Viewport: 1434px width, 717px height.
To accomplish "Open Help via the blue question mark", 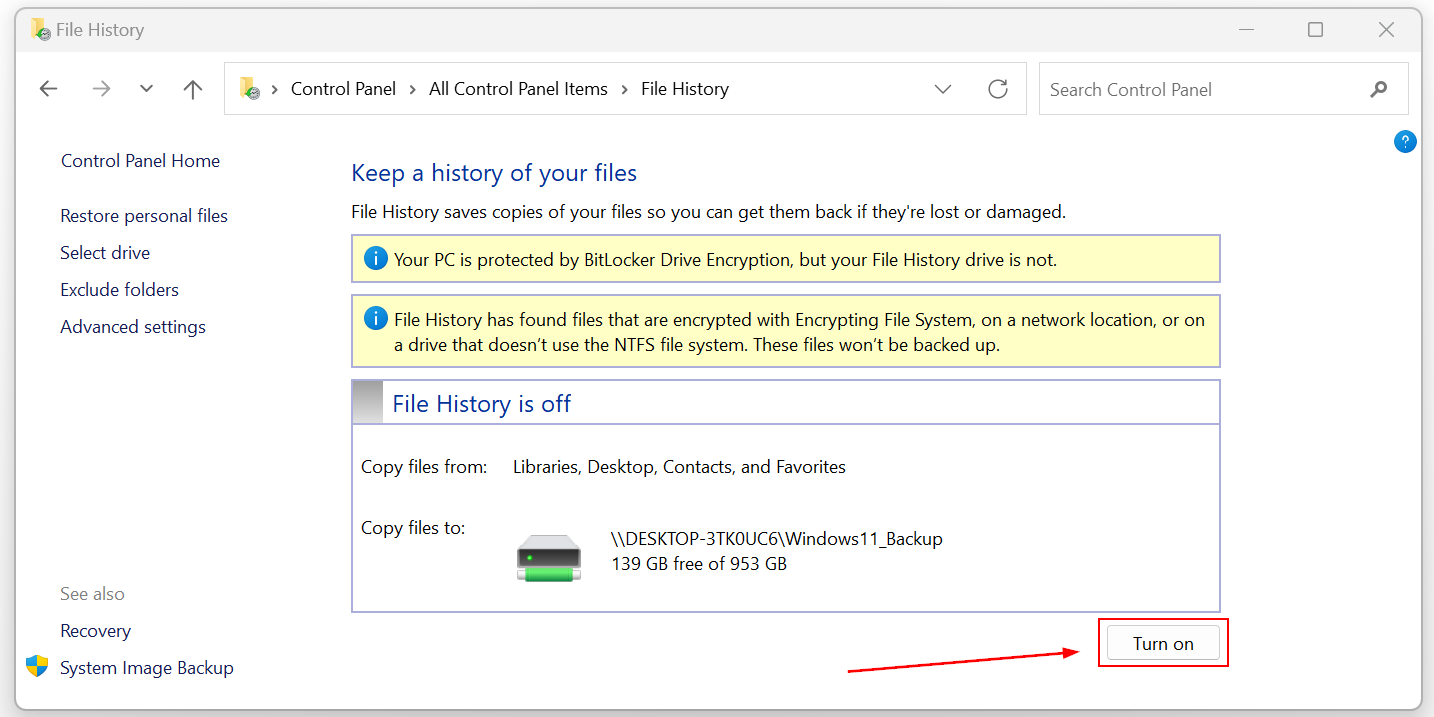I will (x=1405, y=142).
